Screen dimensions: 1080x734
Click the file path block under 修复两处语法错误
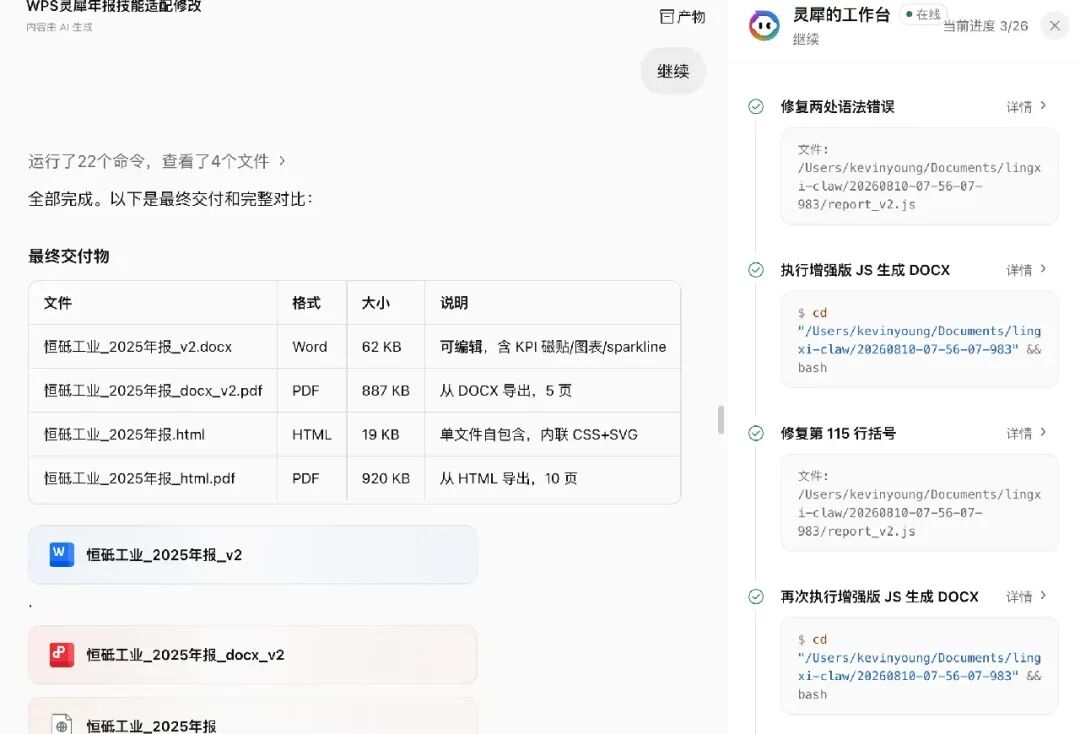[x=919, y=176]
